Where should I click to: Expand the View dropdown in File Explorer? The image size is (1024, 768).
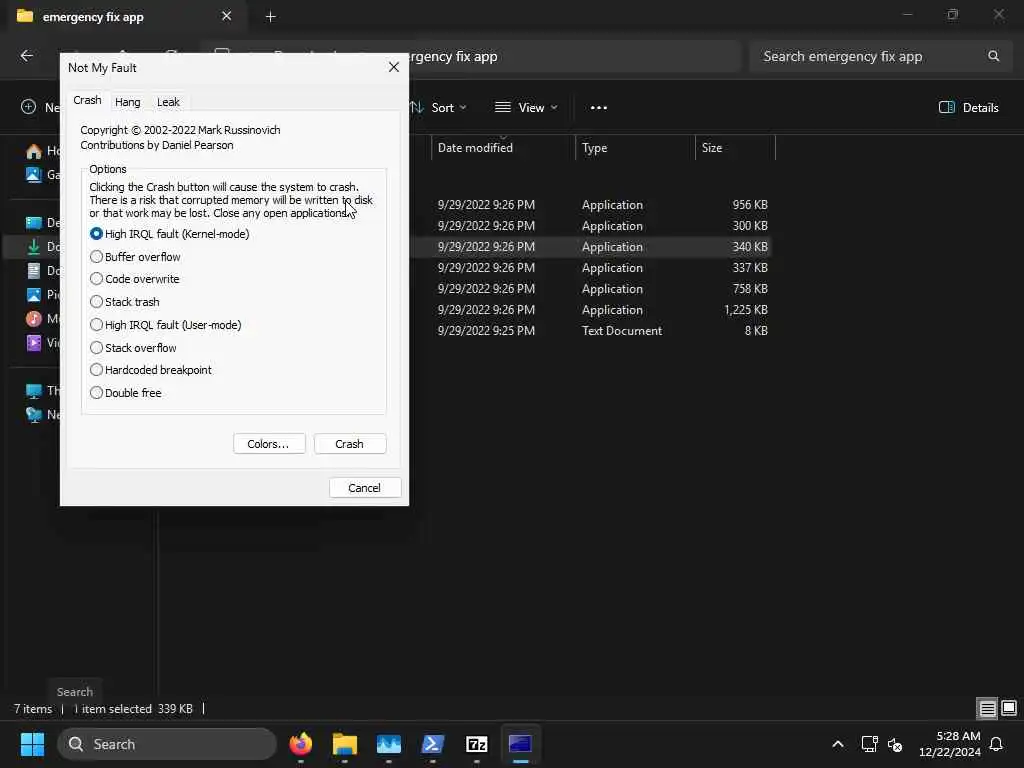pos(526,108)
